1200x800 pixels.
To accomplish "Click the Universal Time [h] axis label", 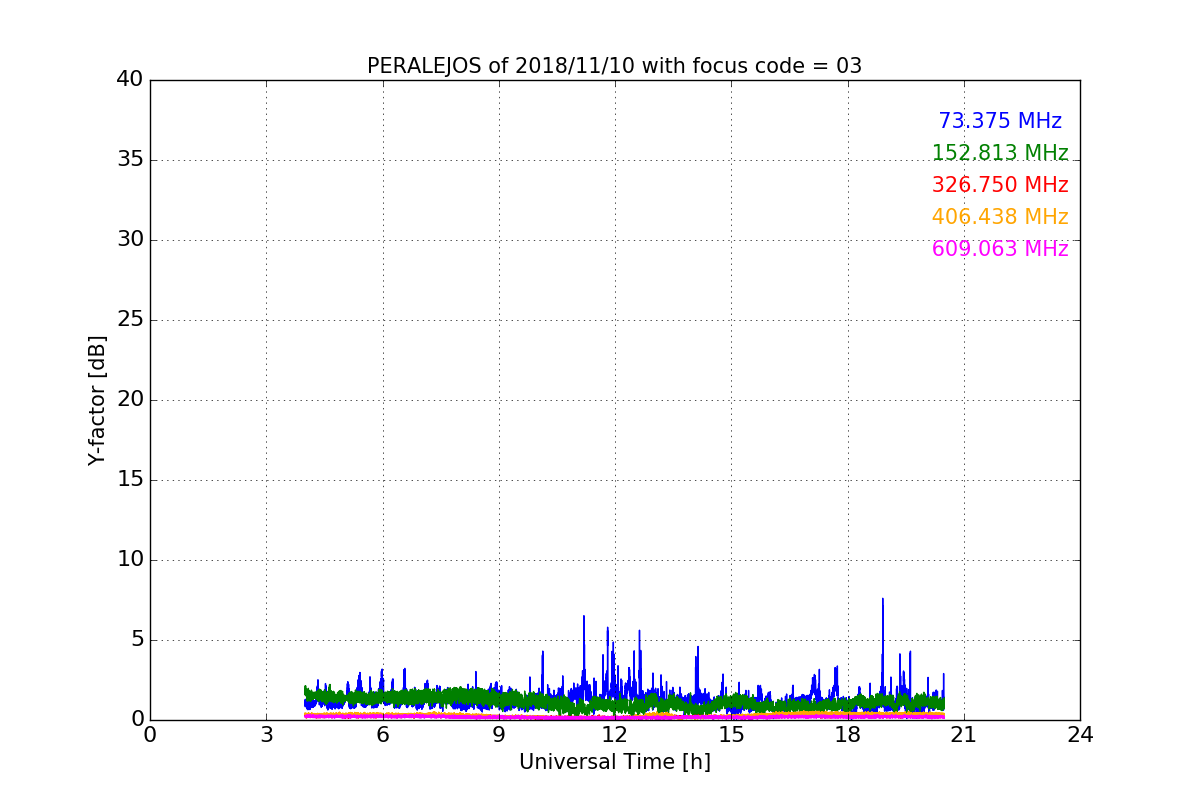I will 614,762.
